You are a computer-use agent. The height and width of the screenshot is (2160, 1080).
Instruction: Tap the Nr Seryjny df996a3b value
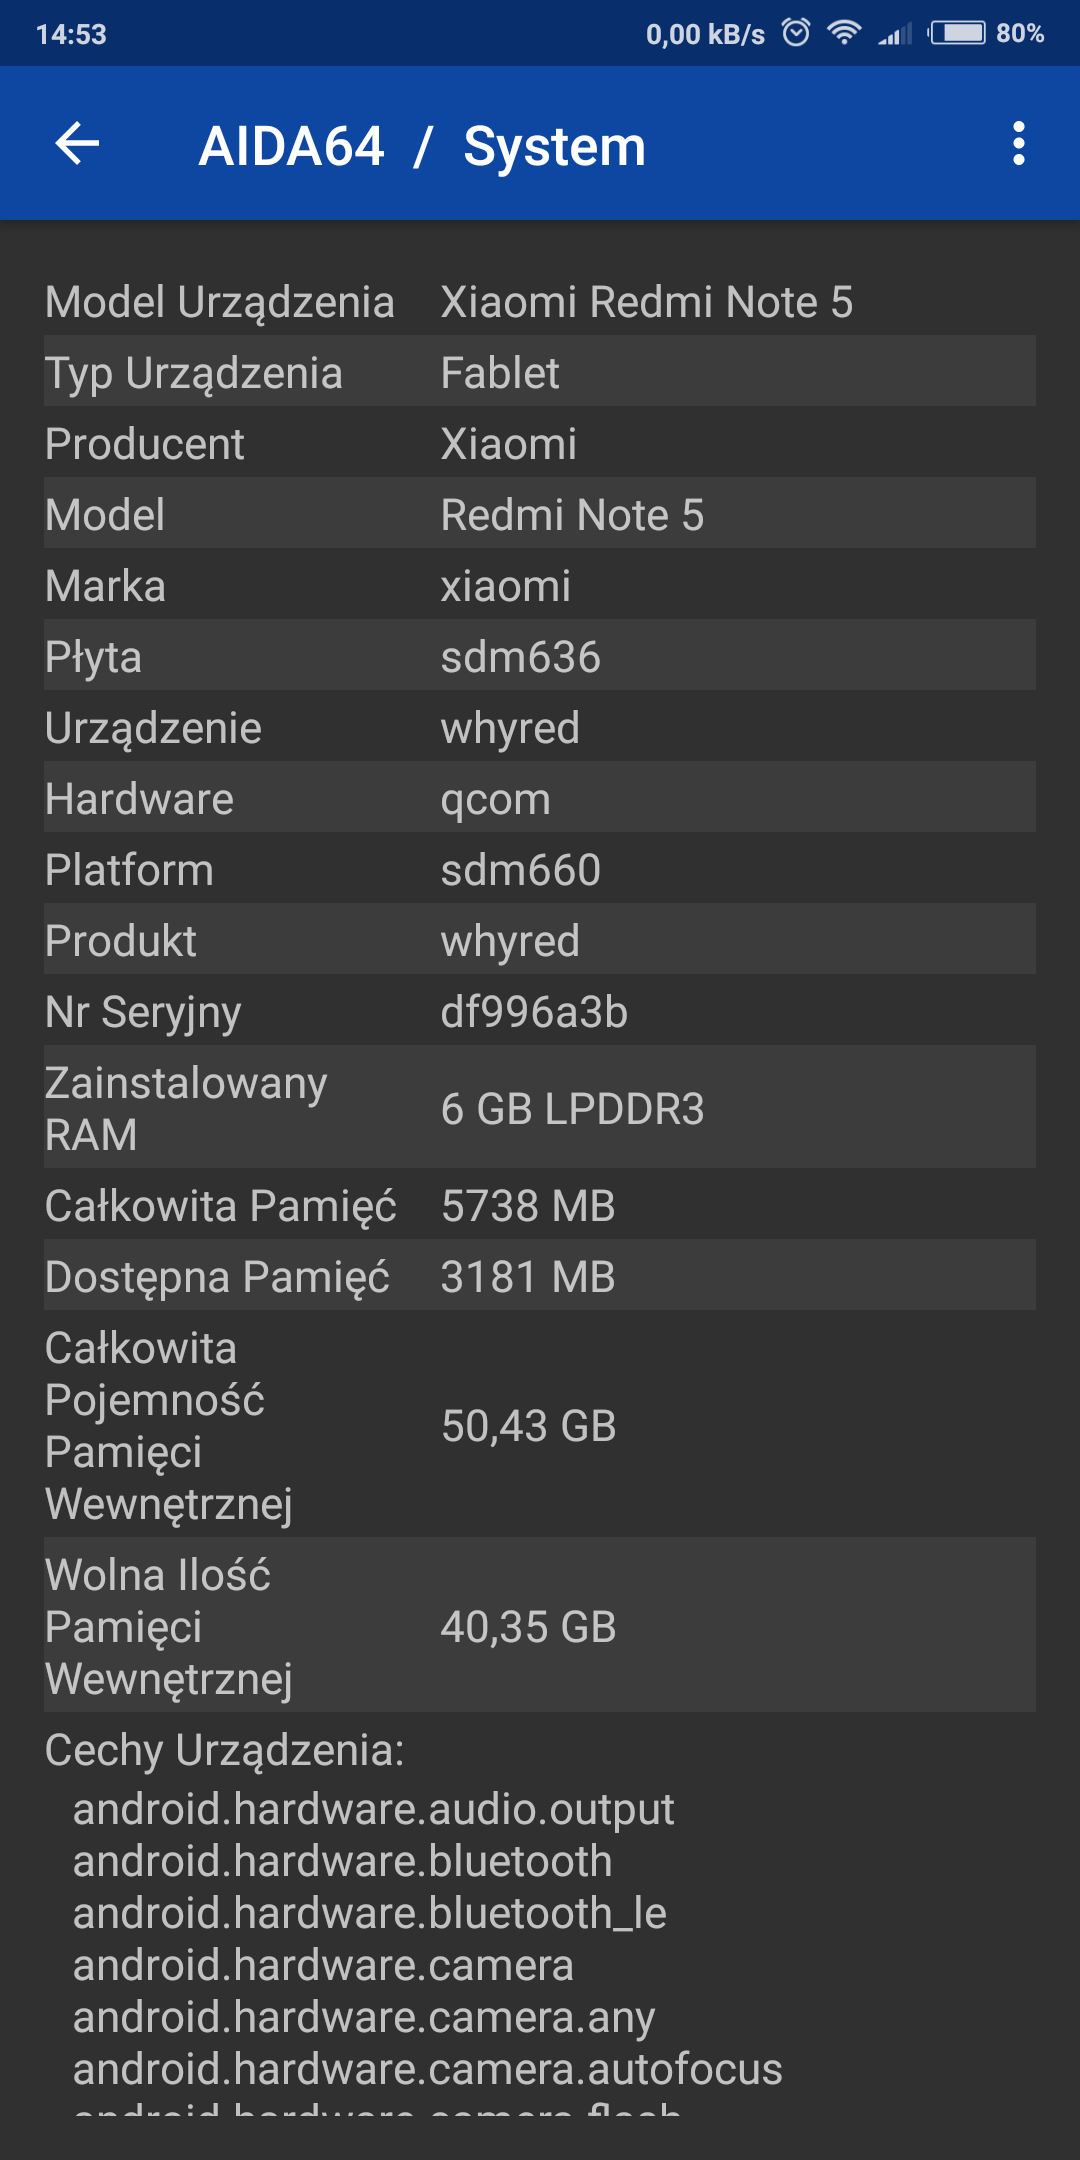[x=534, y=1012]
